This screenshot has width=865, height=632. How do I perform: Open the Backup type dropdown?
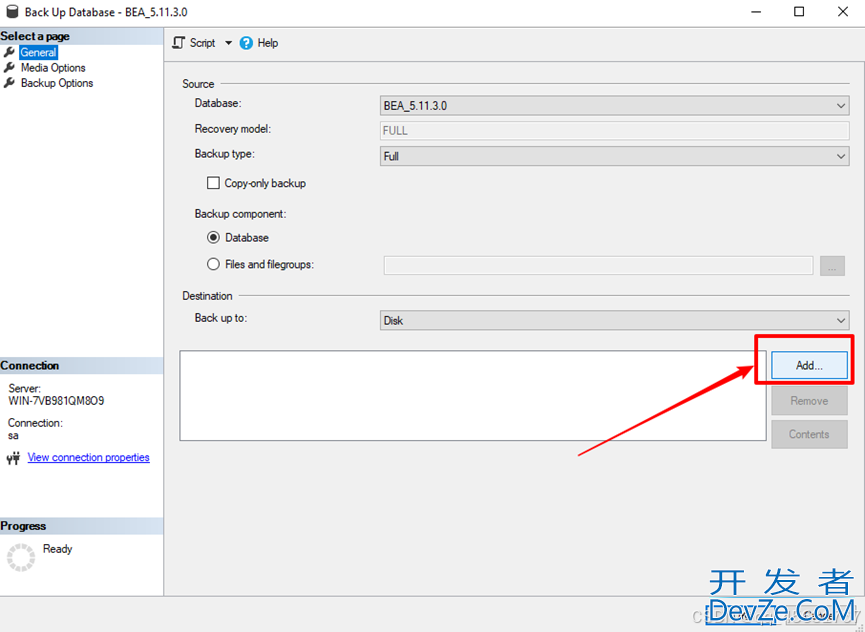click(614, 156)
